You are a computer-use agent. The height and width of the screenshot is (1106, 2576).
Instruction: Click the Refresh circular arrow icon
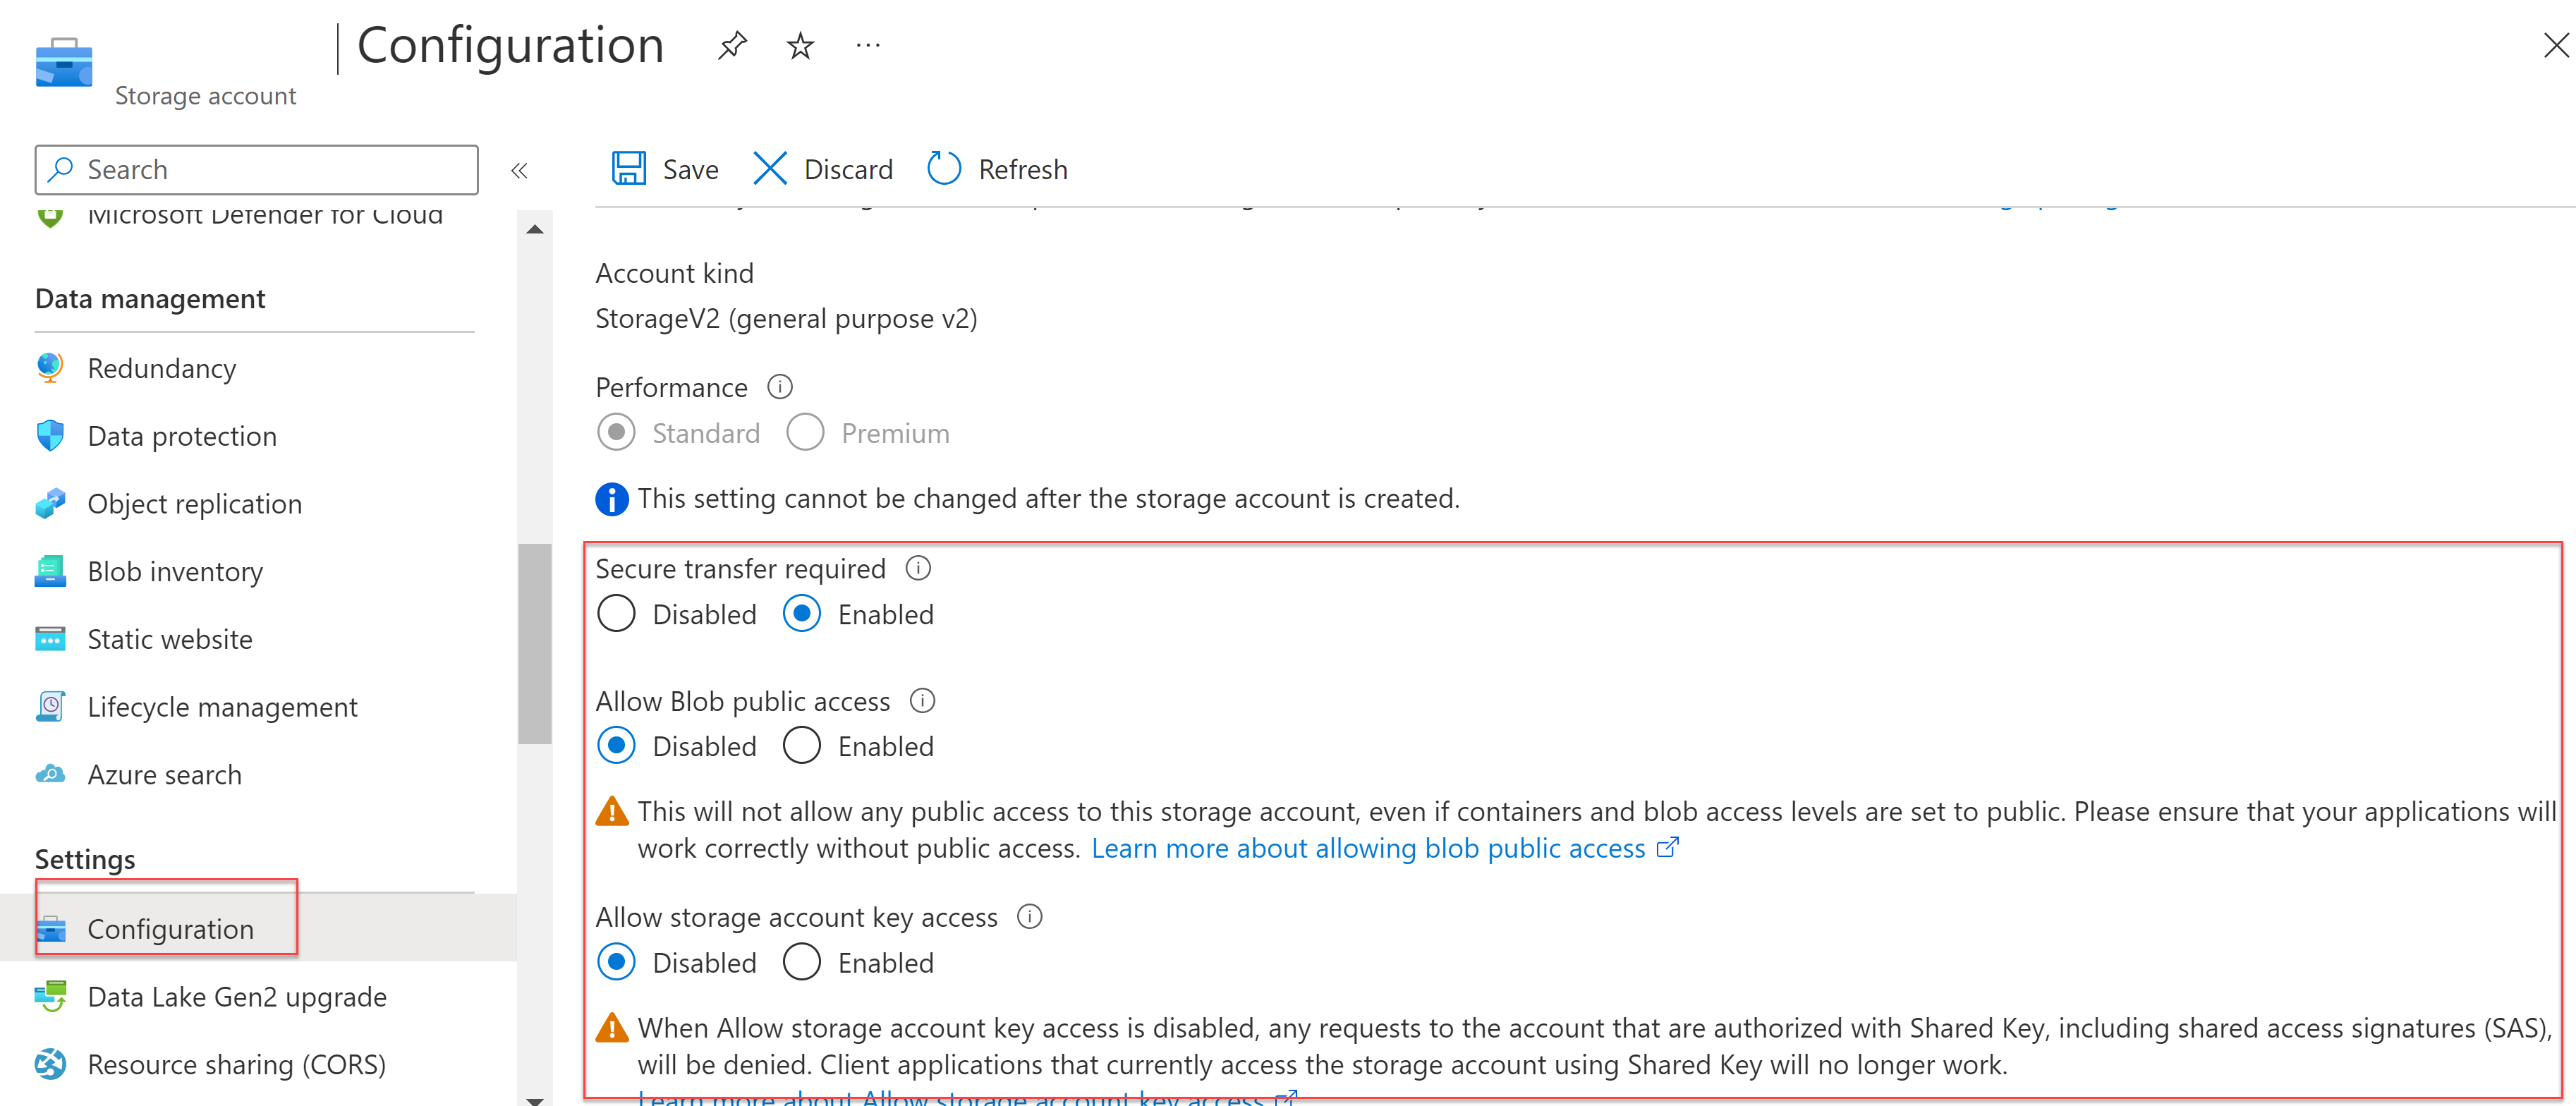[944, 169]
